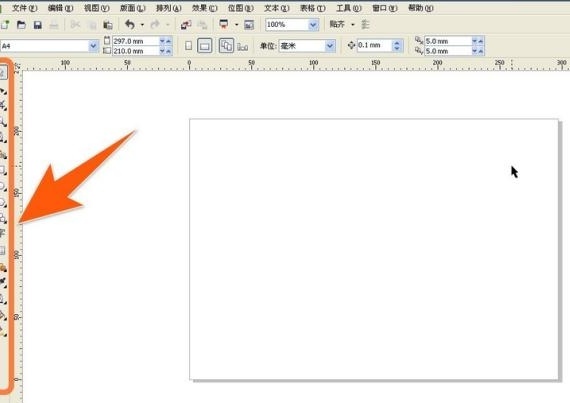Open a file with the folder icon
Viewport: 570px width, 403px height.
click(21, 25)
